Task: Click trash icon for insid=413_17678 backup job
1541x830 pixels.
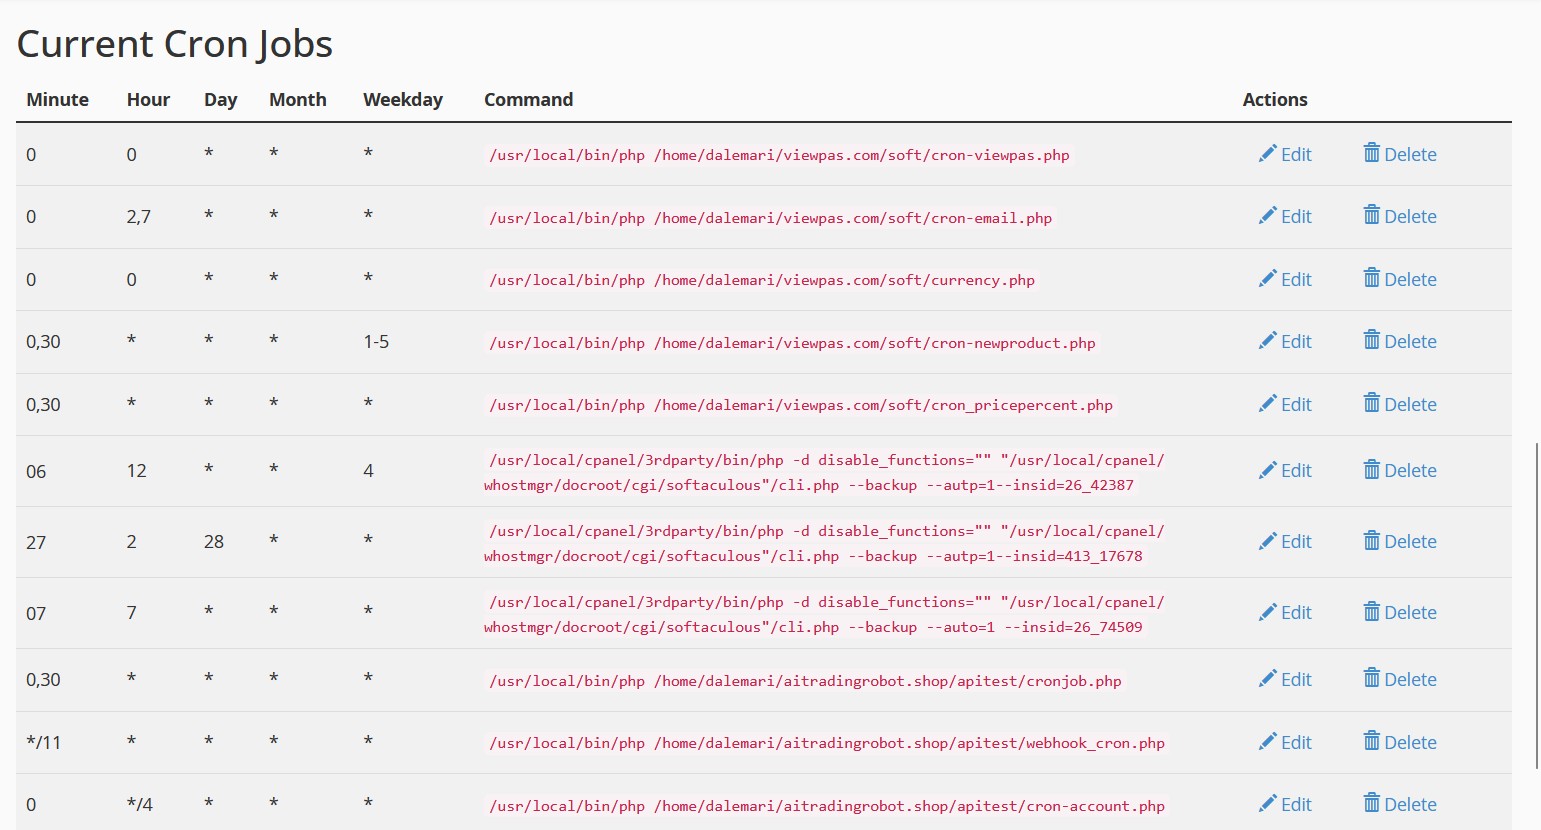Action: point(1371,541)
